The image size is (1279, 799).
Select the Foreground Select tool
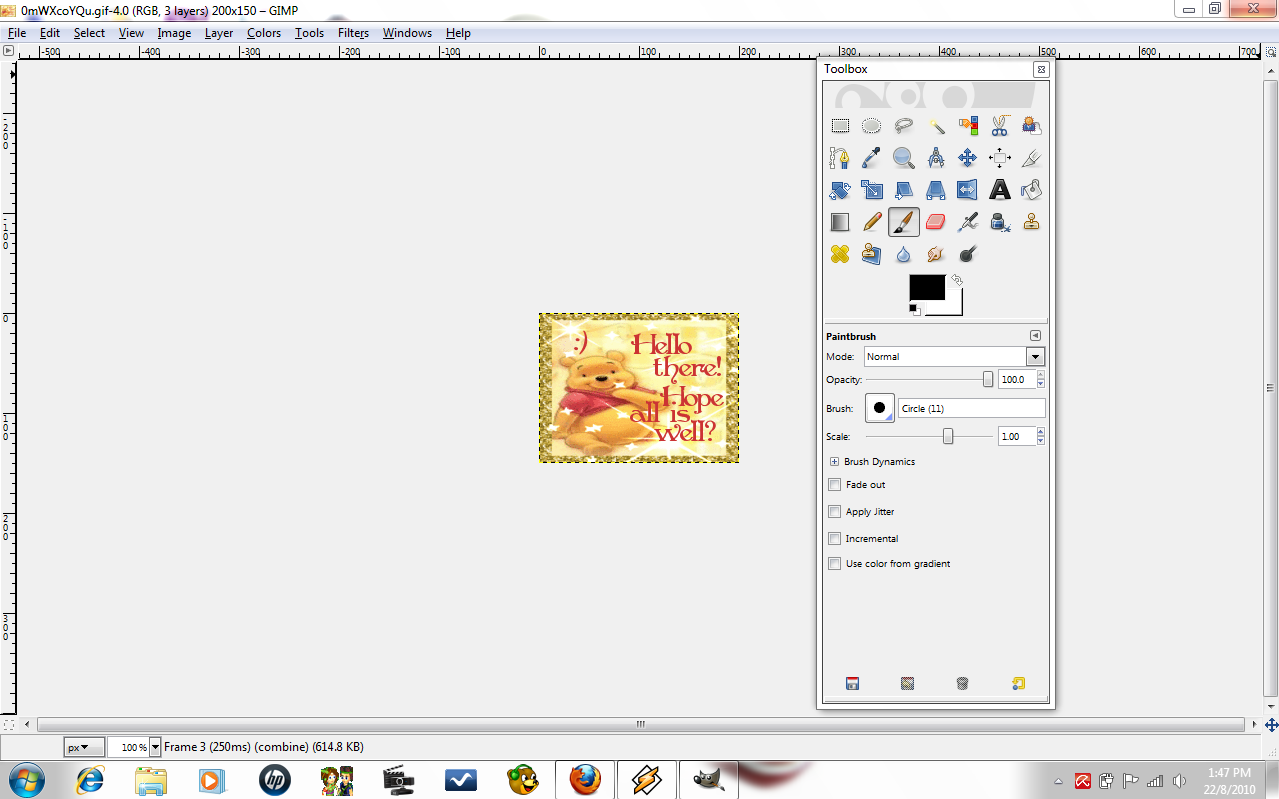tap(1032, 126)
